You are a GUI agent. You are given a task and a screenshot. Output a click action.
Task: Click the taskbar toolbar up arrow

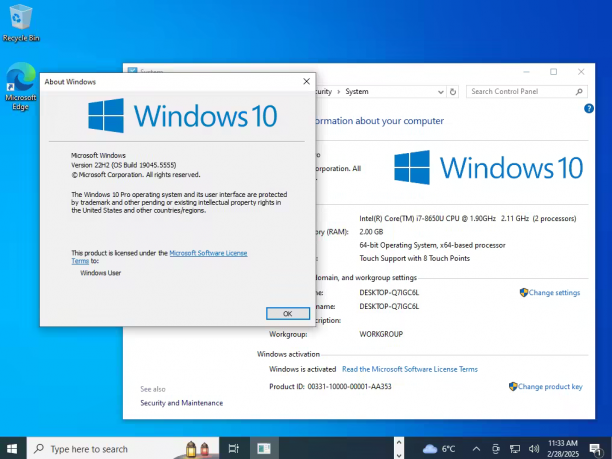399,442
